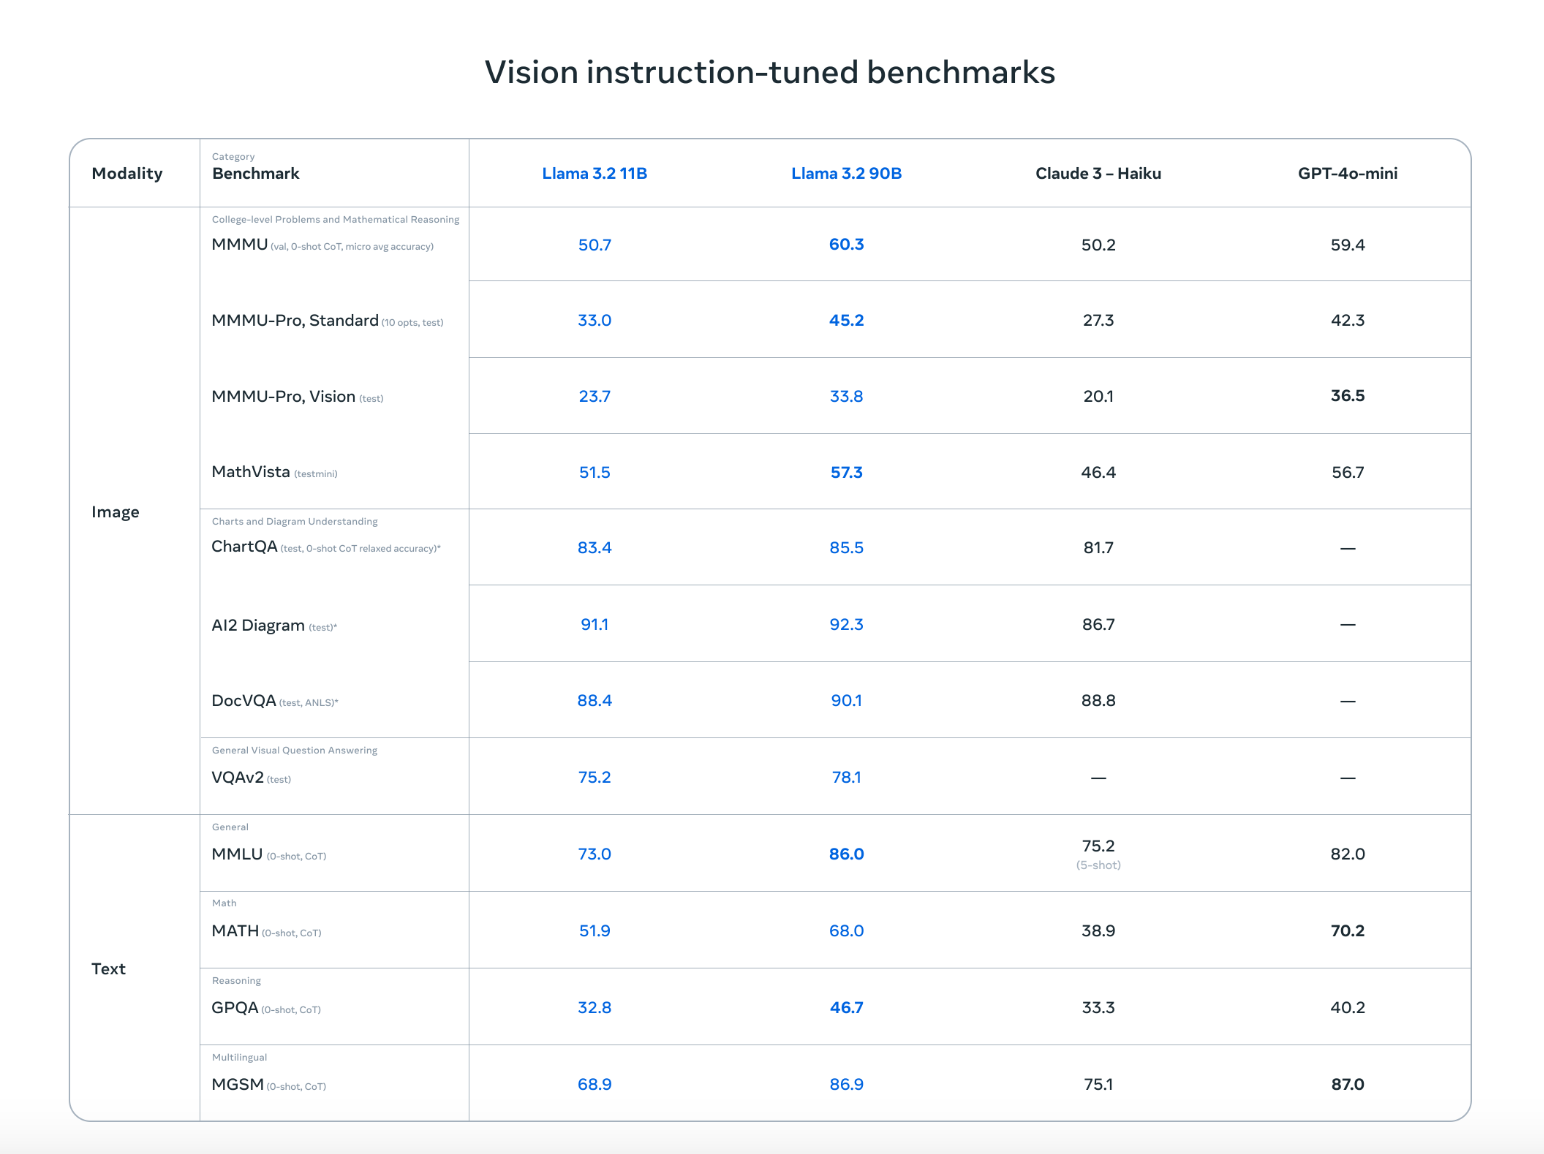This screenshot has height=1154, width=1544.
Task: Click the MMLU score 86.0
Action: (846, 854)
